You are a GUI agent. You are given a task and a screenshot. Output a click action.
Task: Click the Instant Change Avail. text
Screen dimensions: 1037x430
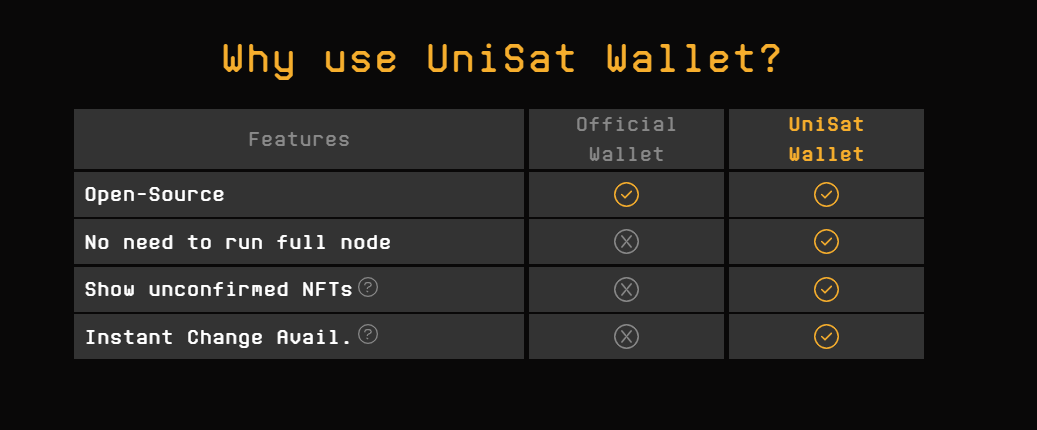218,337
